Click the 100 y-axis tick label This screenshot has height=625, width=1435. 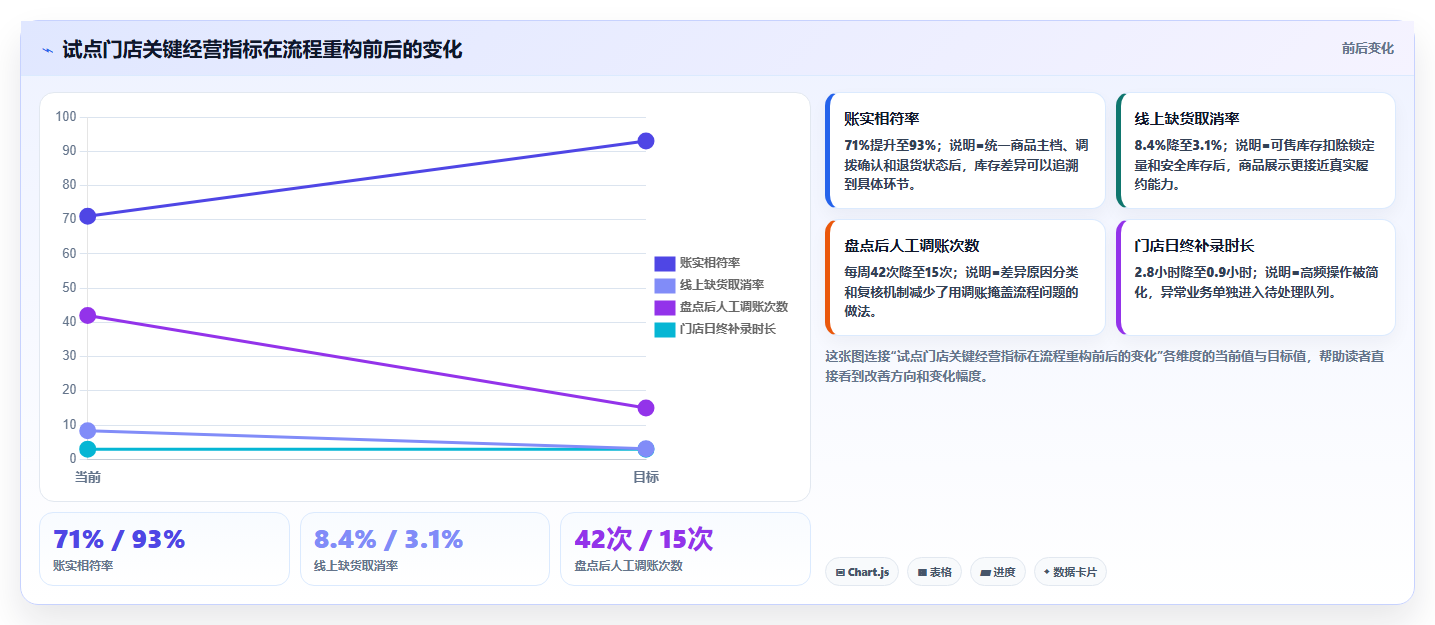[66, 117]
